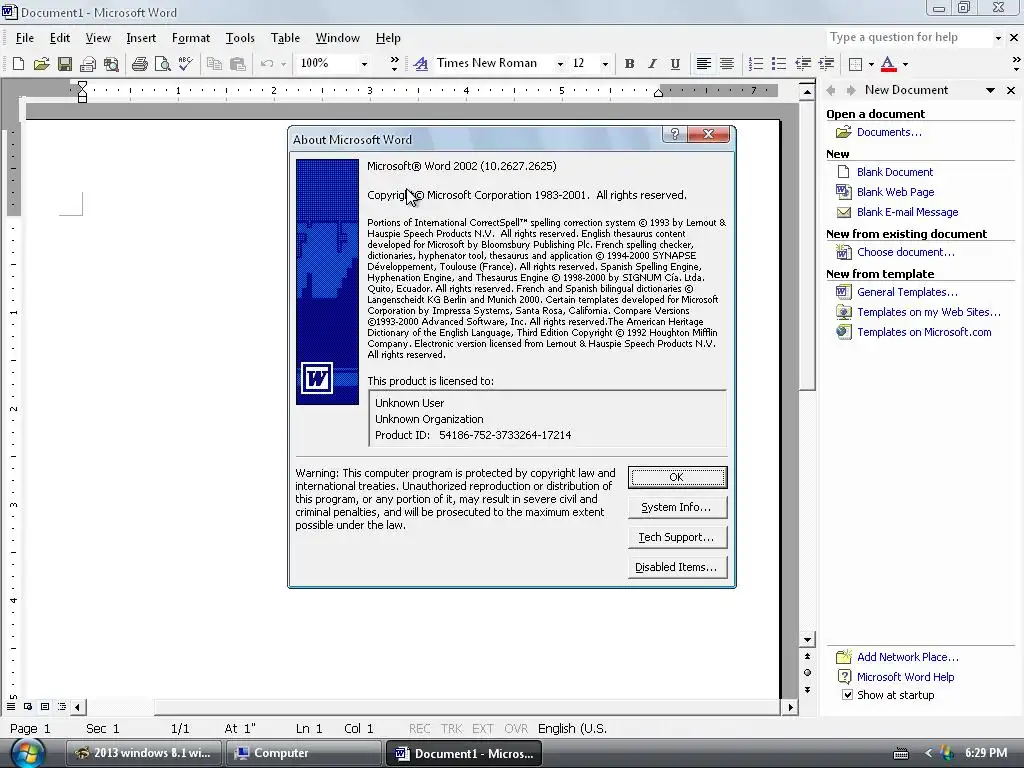Click Templates on Microsoft.com link
The height and width of the screenshot is (768, 1024).
point(924,332)
